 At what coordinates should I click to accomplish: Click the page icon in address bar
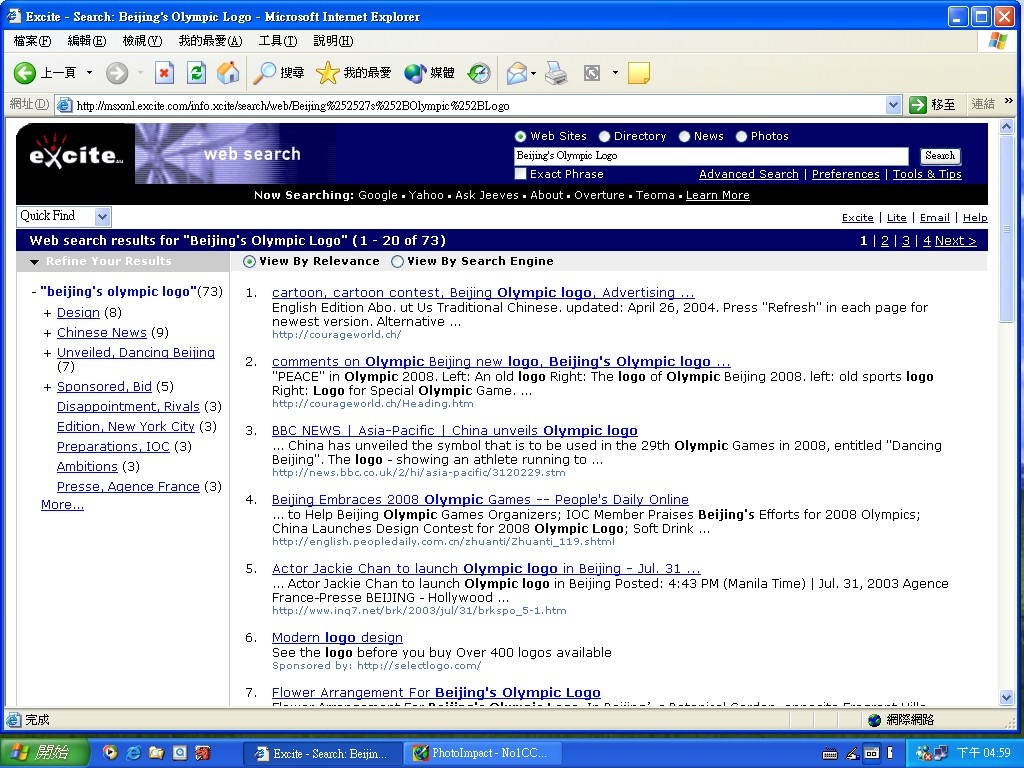tap(64, 104)
